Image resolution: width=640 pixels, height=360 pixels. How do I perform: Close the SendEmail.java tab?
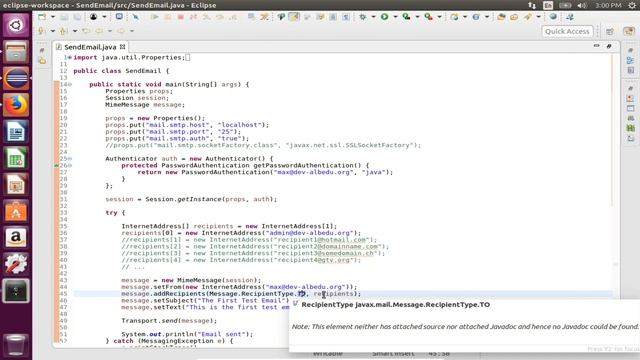[x=122, y=47]
